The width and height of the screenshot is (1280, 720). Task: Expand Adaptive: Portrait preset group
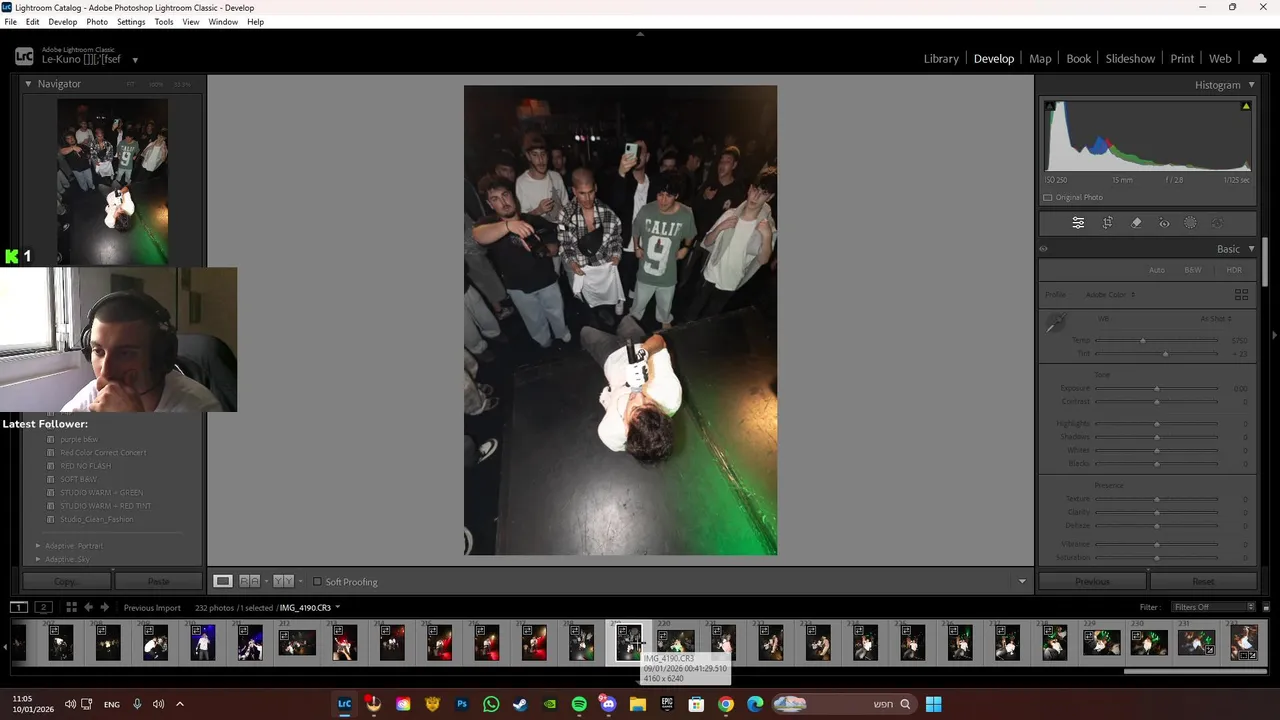click(x=38, y=546)
